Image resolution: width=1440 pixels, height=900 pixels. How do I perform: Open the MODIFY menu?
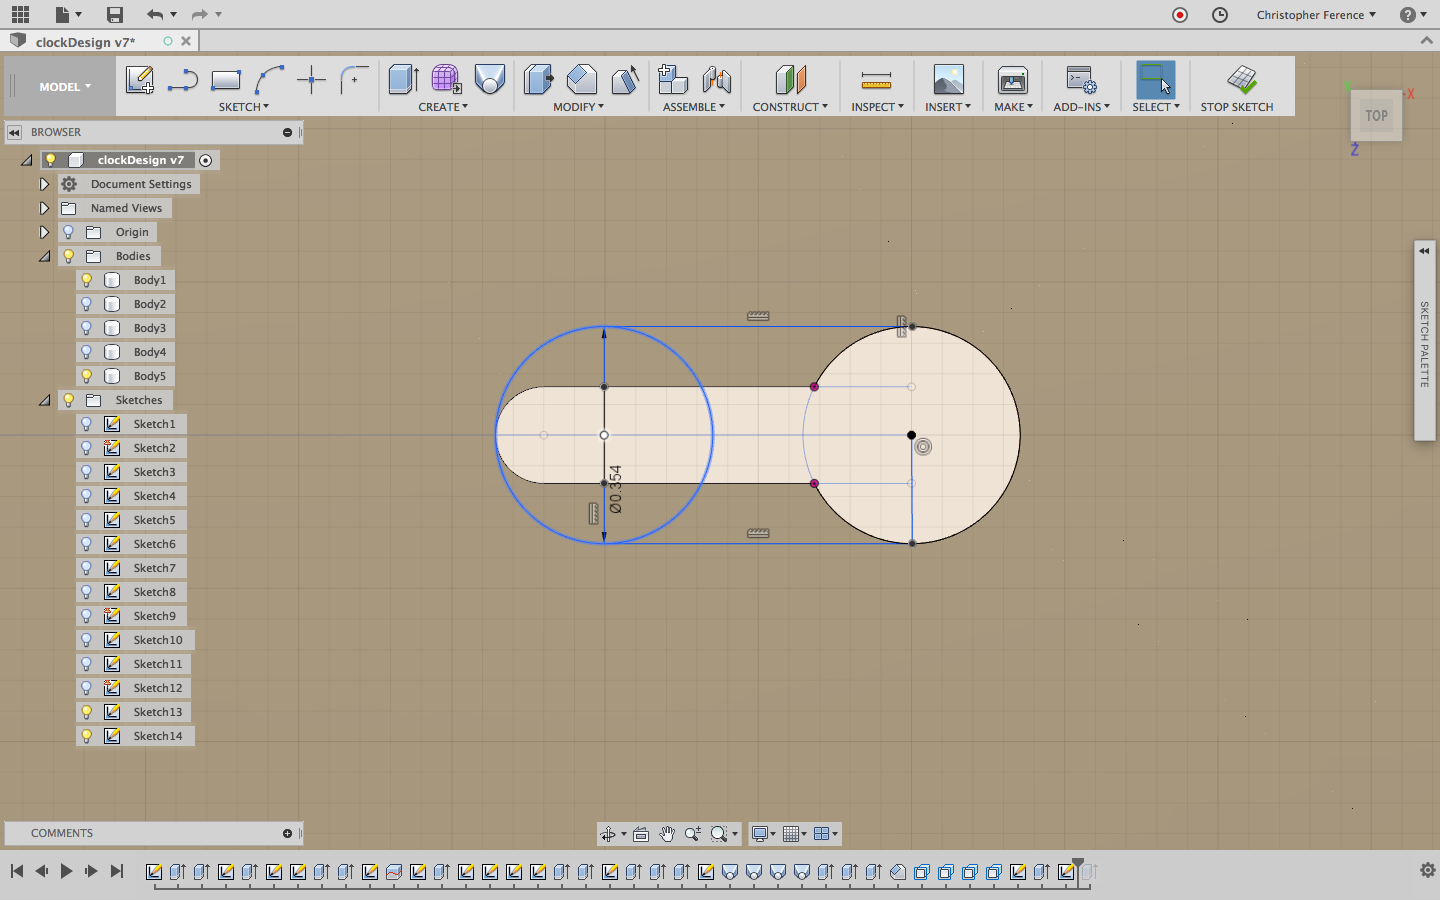click(x=578, y=107)
